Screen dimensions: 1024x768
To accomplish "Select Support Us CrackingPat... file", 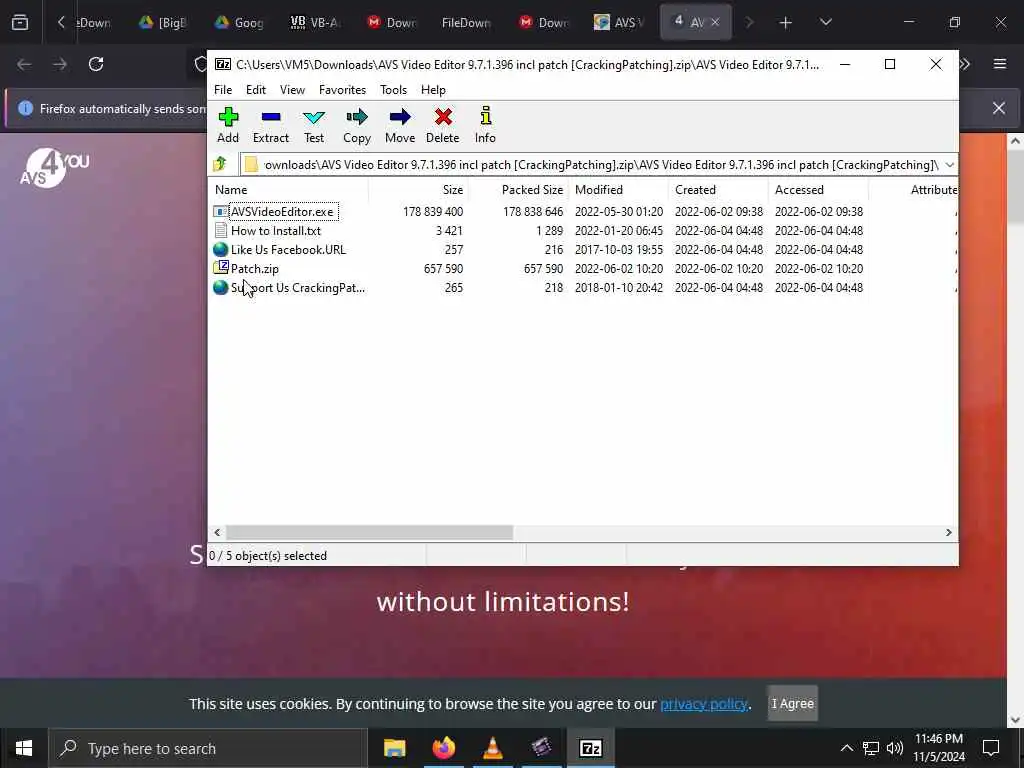I will coord(297,287).
